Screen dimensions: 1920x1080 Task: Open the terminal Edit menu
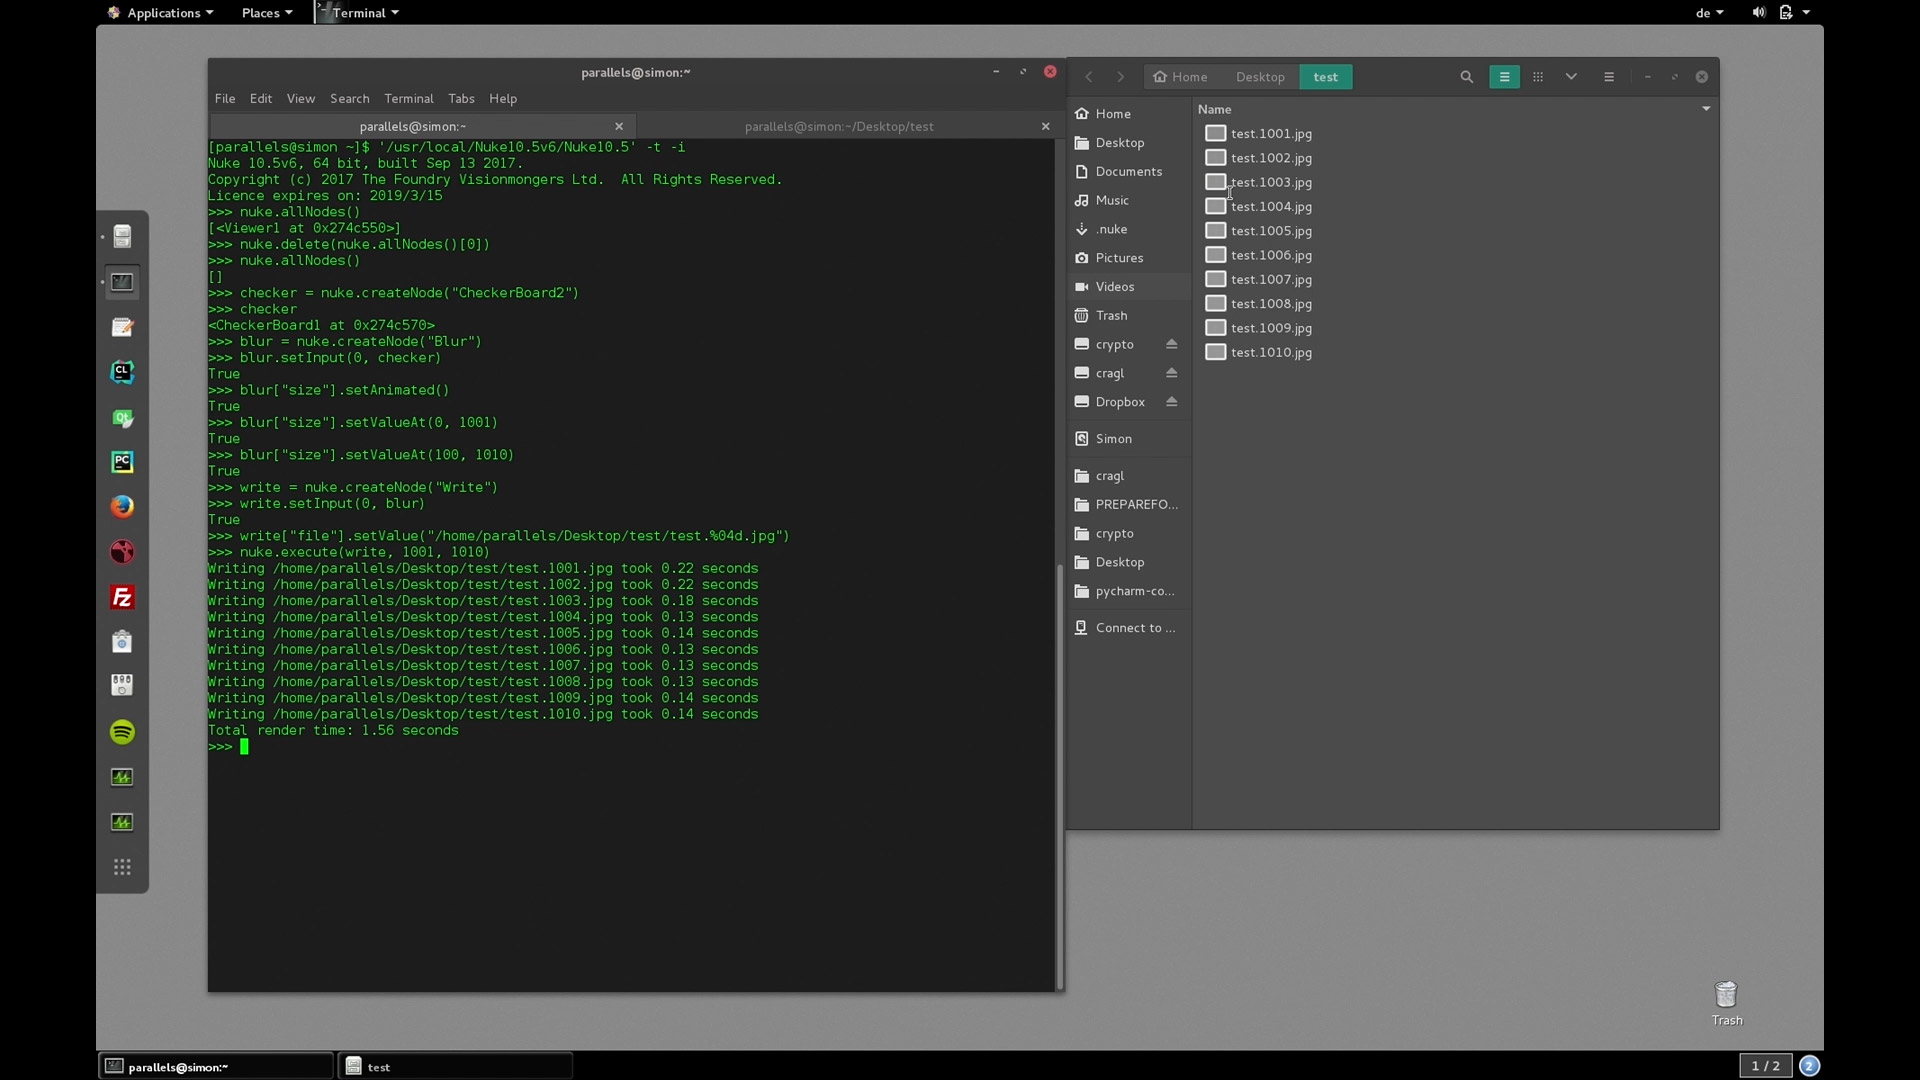tap(261, 98)
